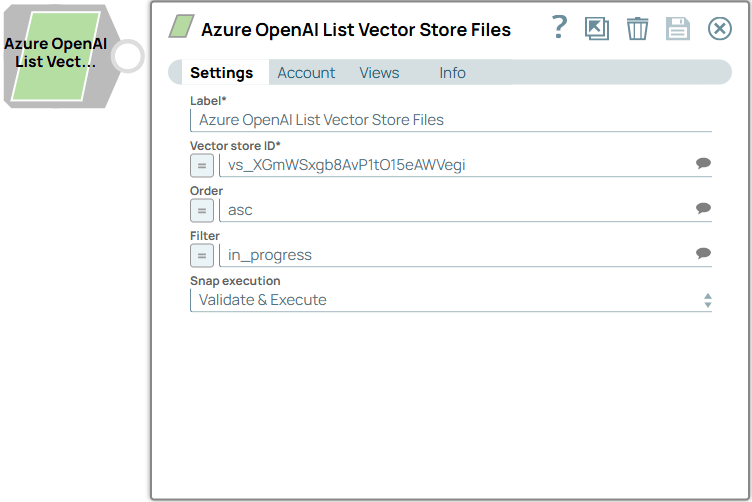Open suggestions bubble for Order field
Screen dimensions: 752x502
pyautogui.click(x=703, y=209)
